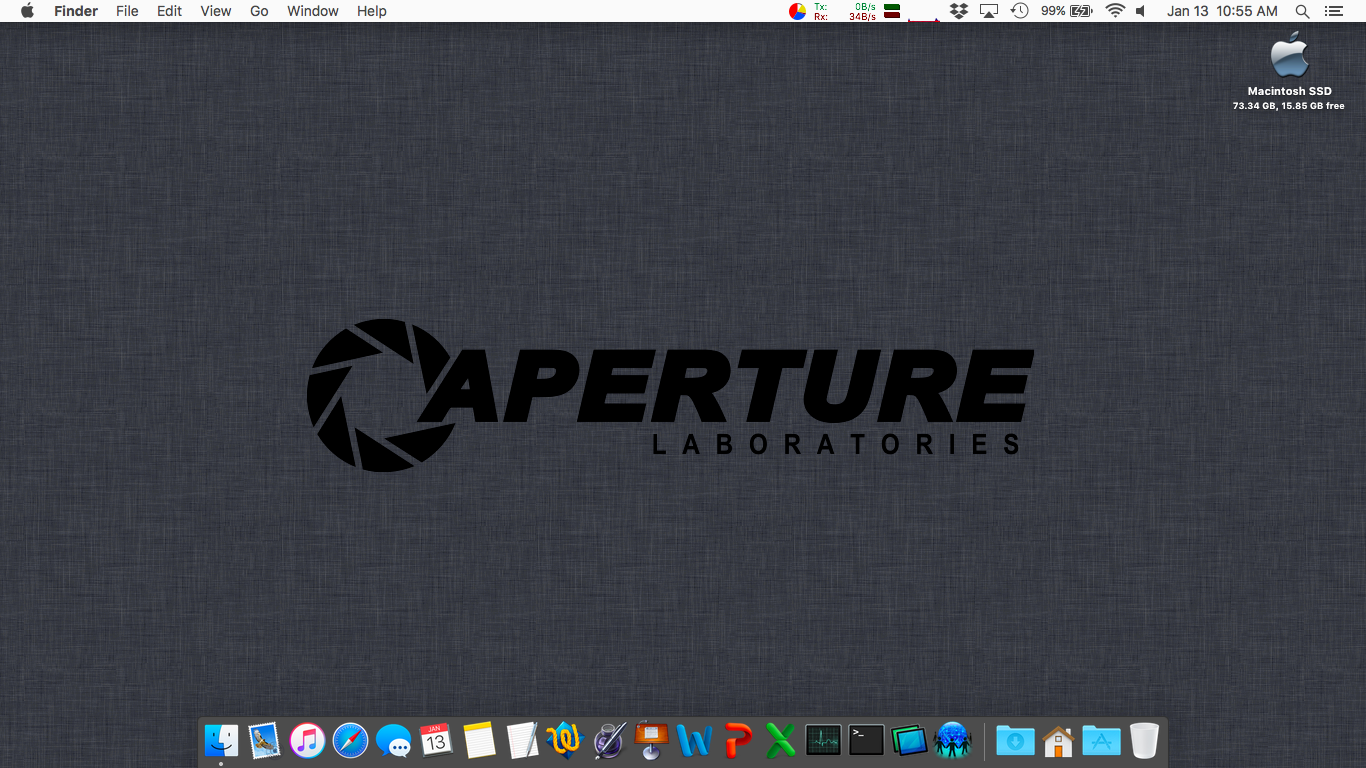Launch the yellow Notes app
Image resolution: width=1366 pixels, height=768 pixels.
pos(479,741)
